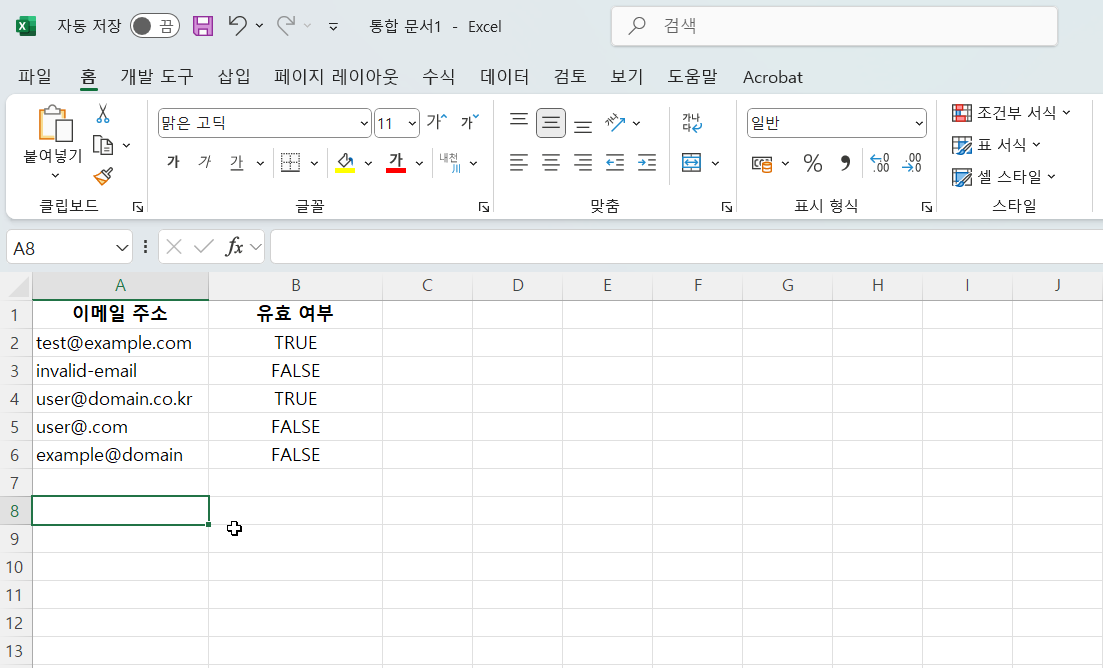This screenshot has height=668, width=1103.
Task: Toggle bold formatting with the 가 icon
Action: point(172,162)
